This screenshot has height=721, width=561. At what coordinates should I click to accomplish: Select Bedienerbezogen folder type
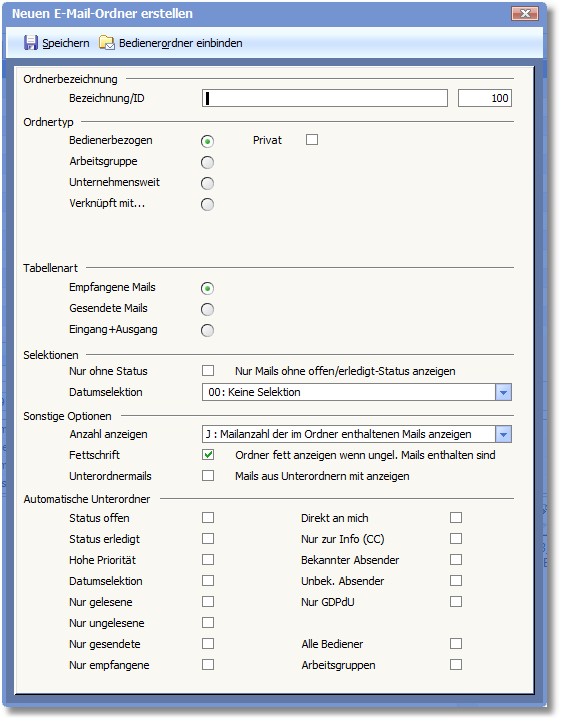pyautogui.click(x=207, y=141)
